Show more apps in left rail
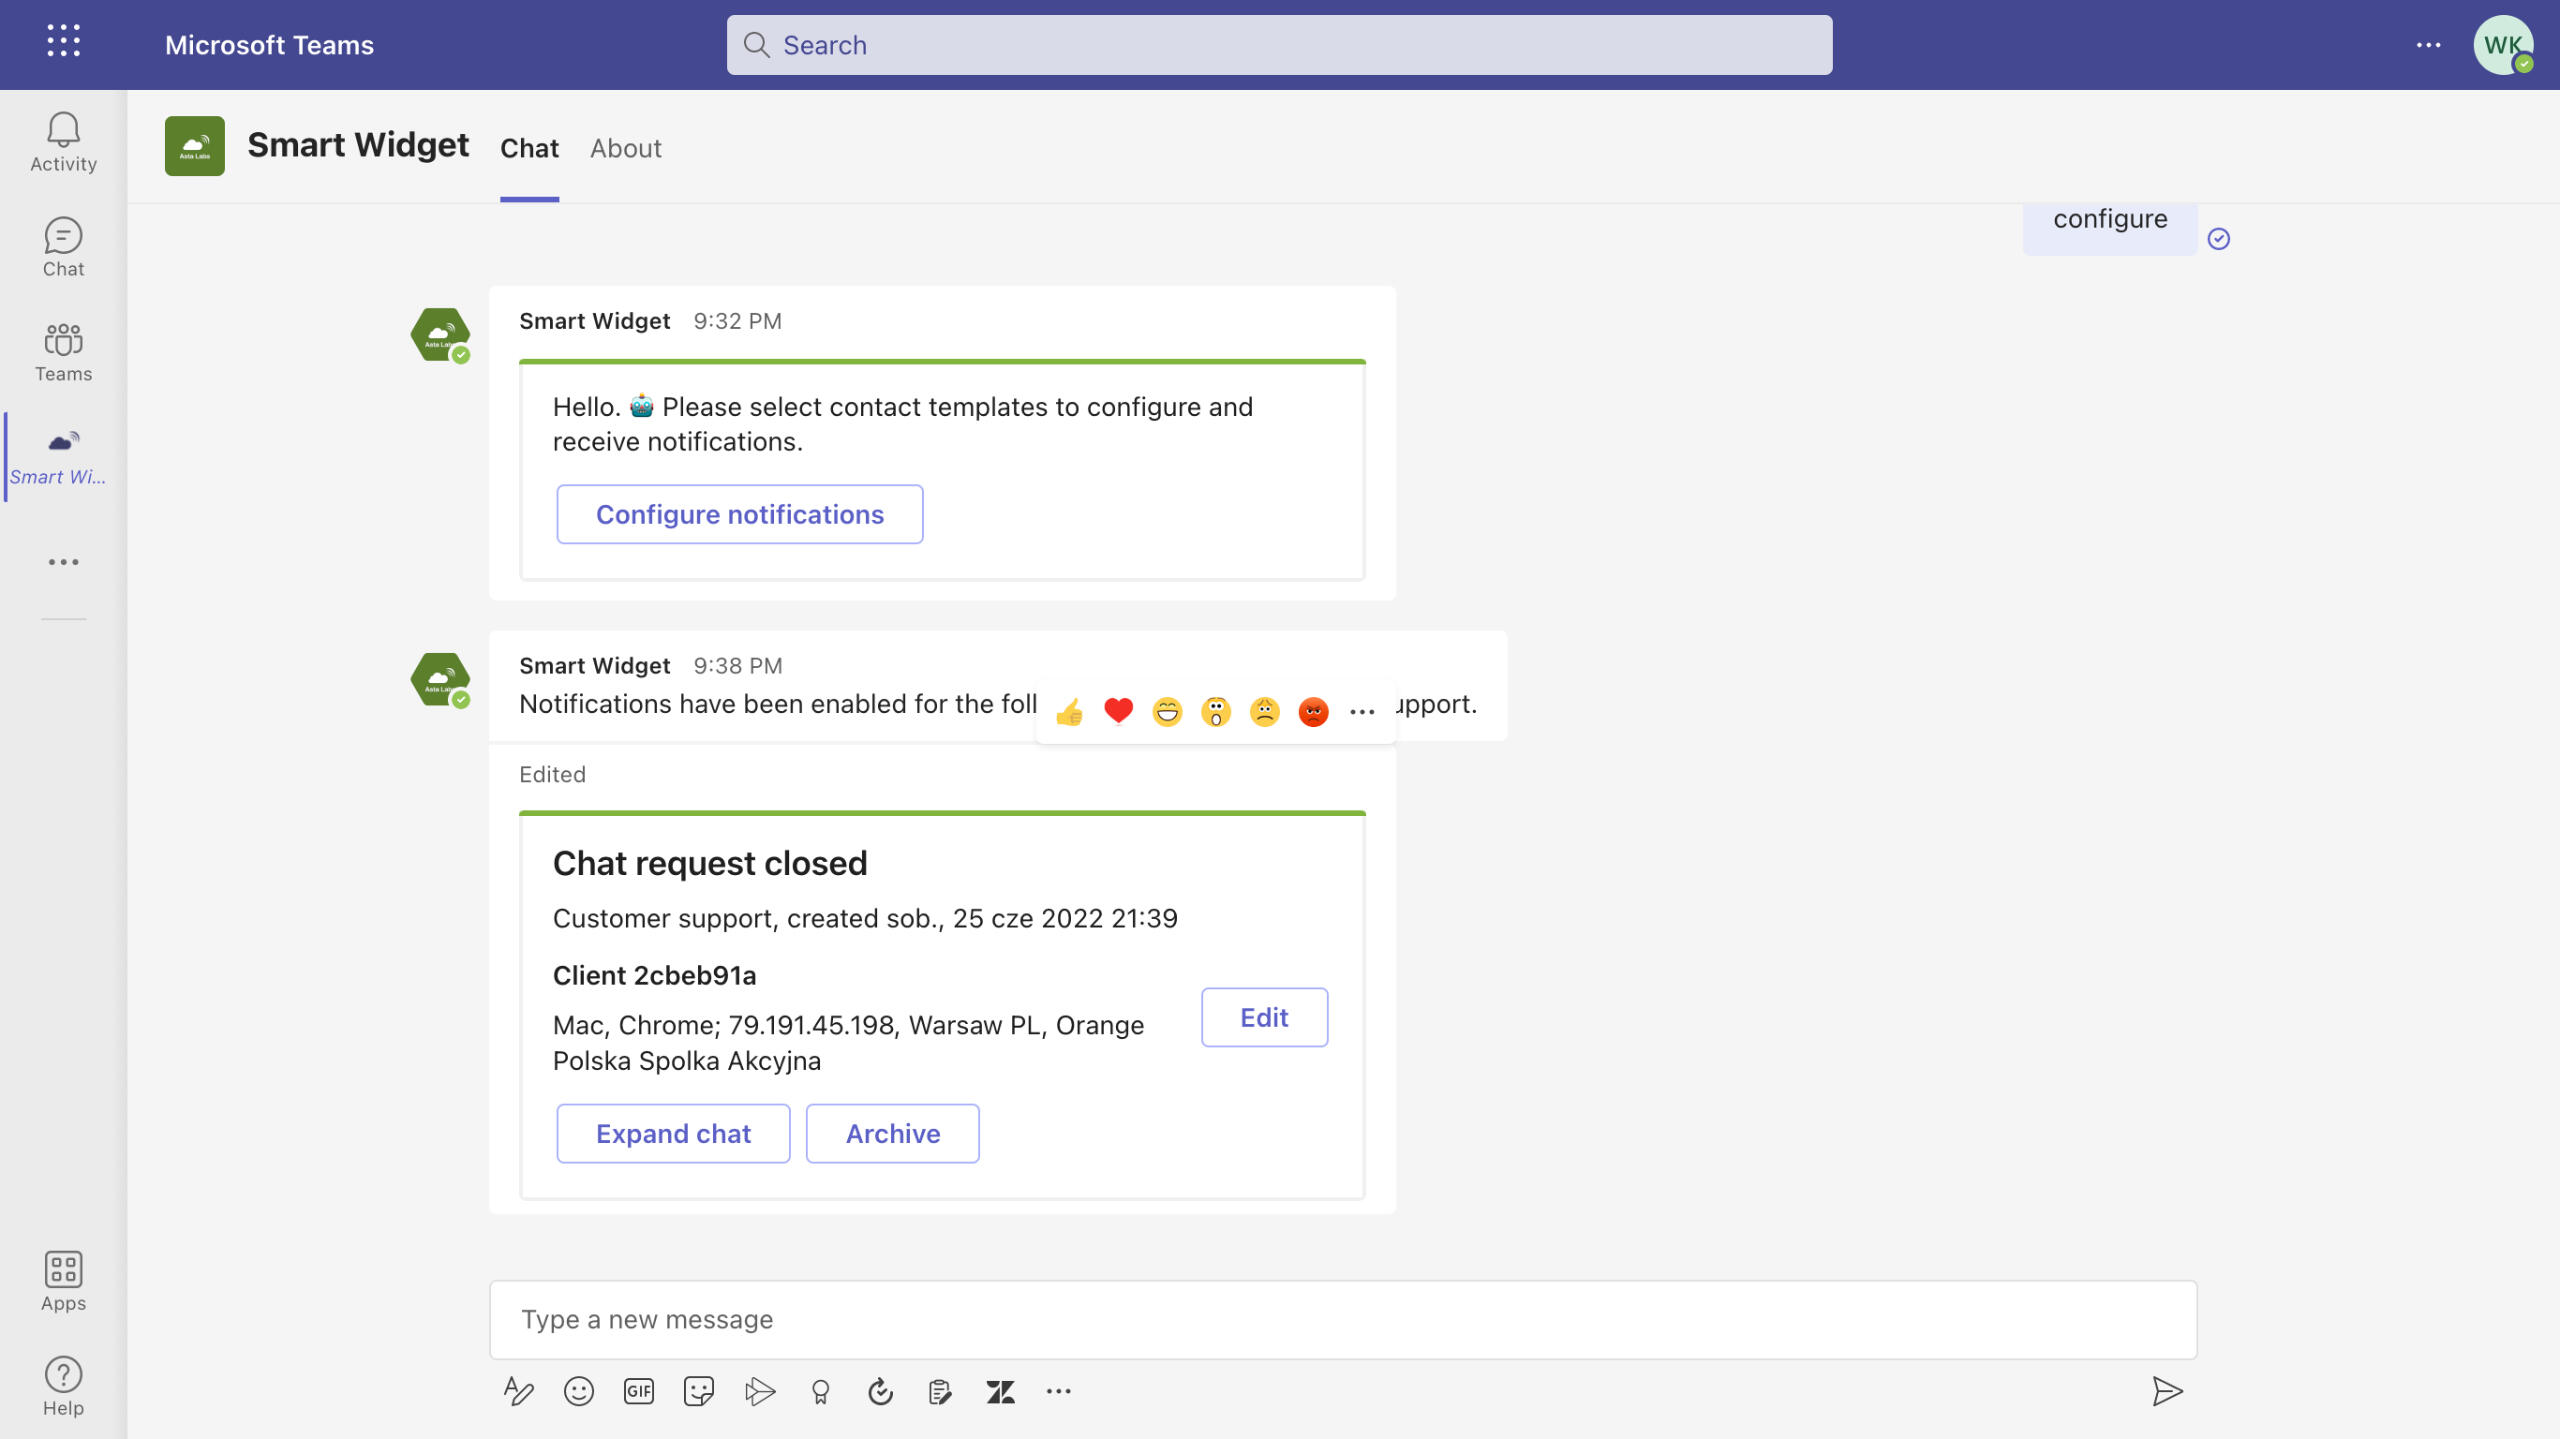2560x1439 pixels. (x=63, y=562)
